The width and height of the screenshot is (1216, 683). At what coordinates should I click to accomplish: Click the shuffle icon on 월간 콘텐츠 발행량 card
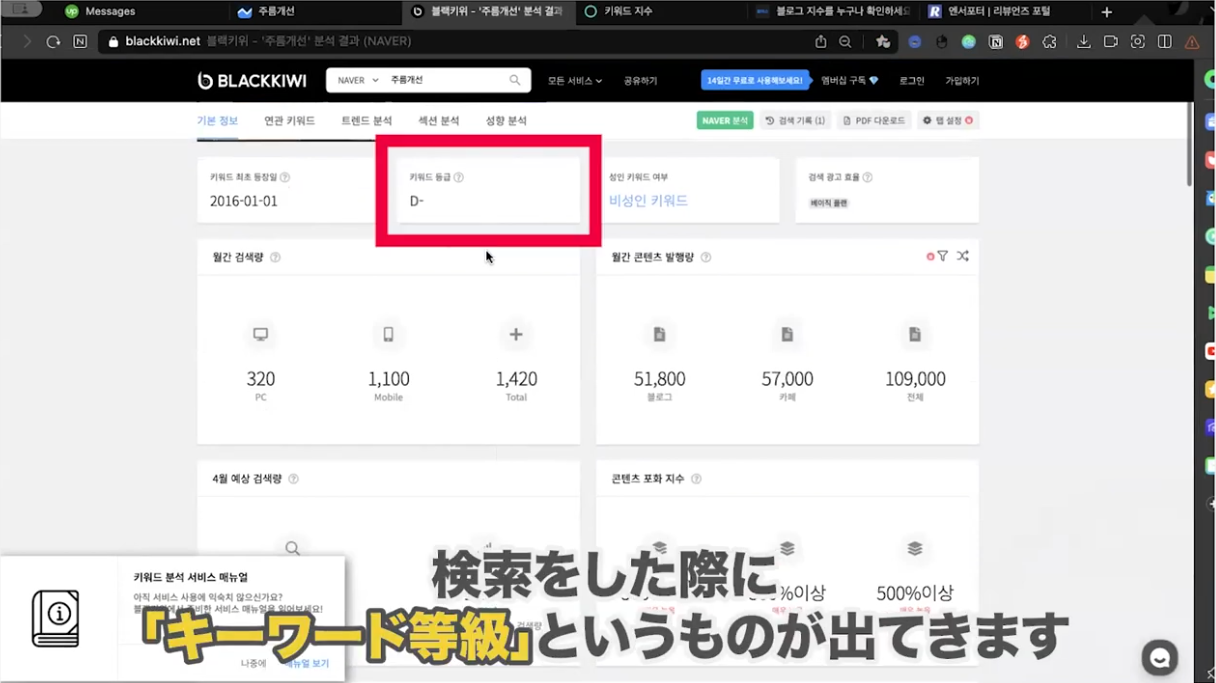coord(962,257)
